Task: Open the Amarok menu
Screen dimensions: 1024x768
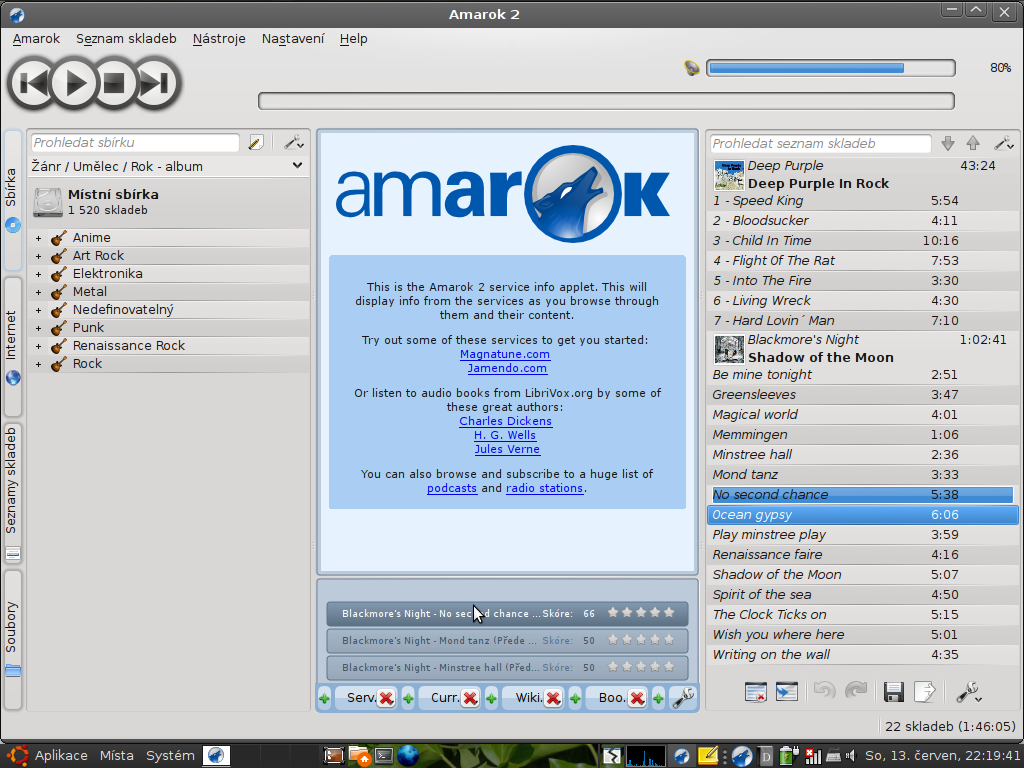Action: tap(36, 39)
